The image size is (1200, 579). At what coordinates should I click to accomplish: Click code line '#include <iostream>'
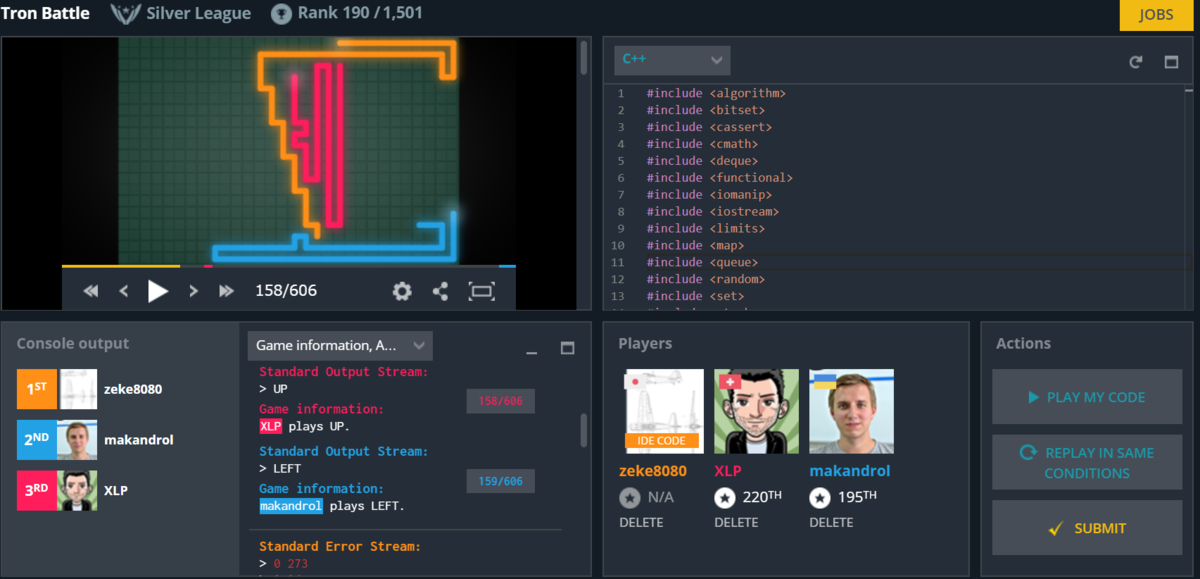(712, 211)
